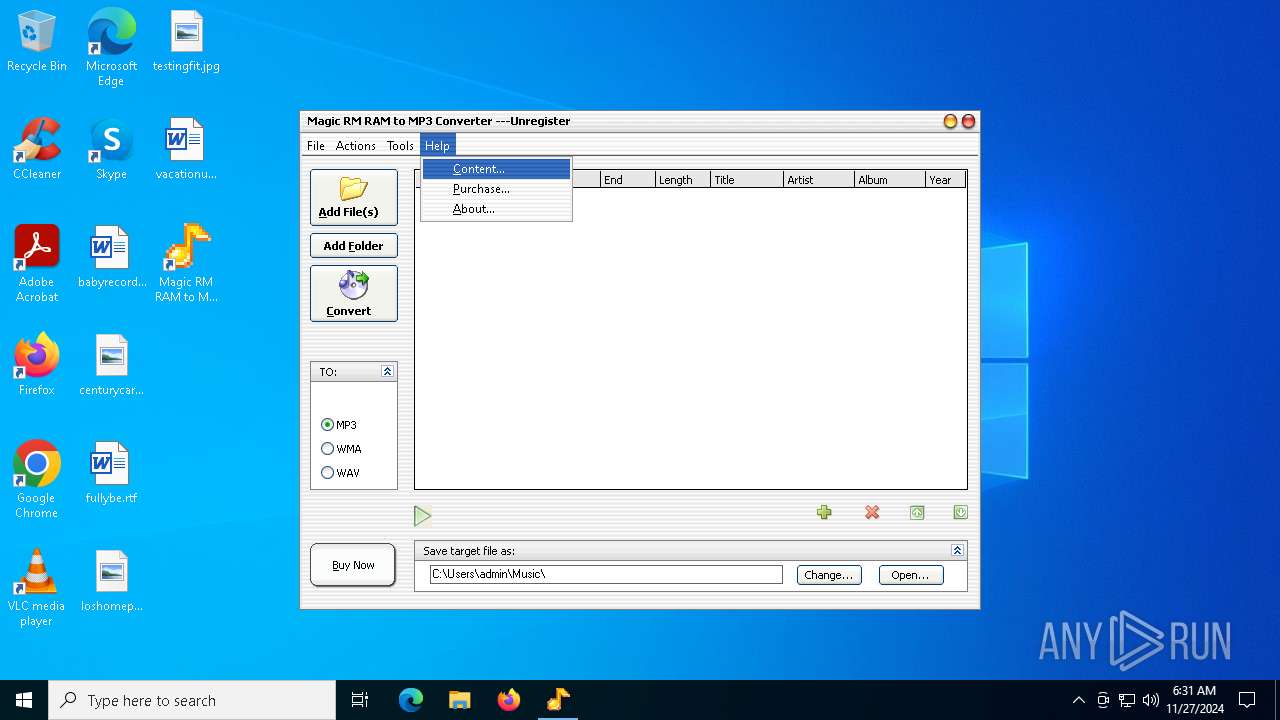Open Firefox desktop shortcut

(37, 365)
